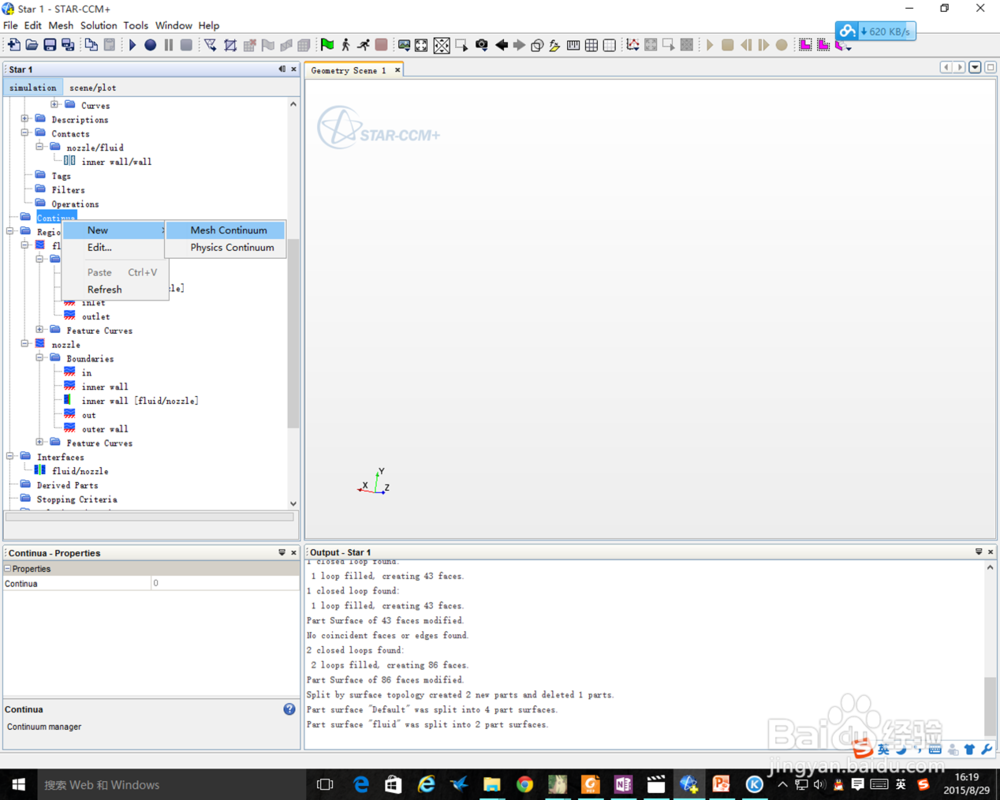This screenshot has height=800, width=1000.
Task: Click the green flag Initialize Solution icon
Action: [x=327, y=45]
